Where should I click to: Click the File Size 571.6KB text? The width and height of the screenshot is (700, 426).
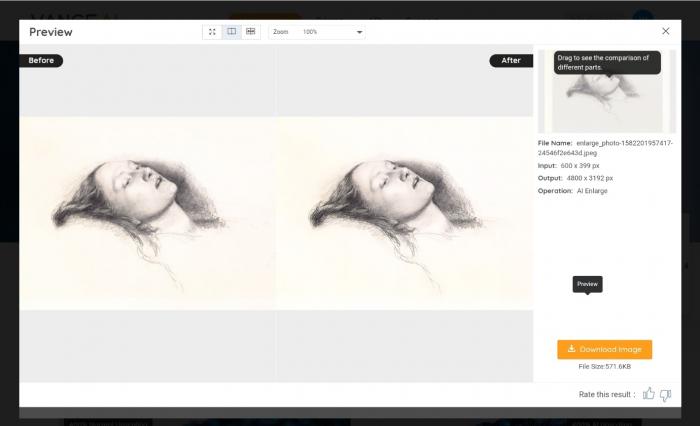click(604, 367)
